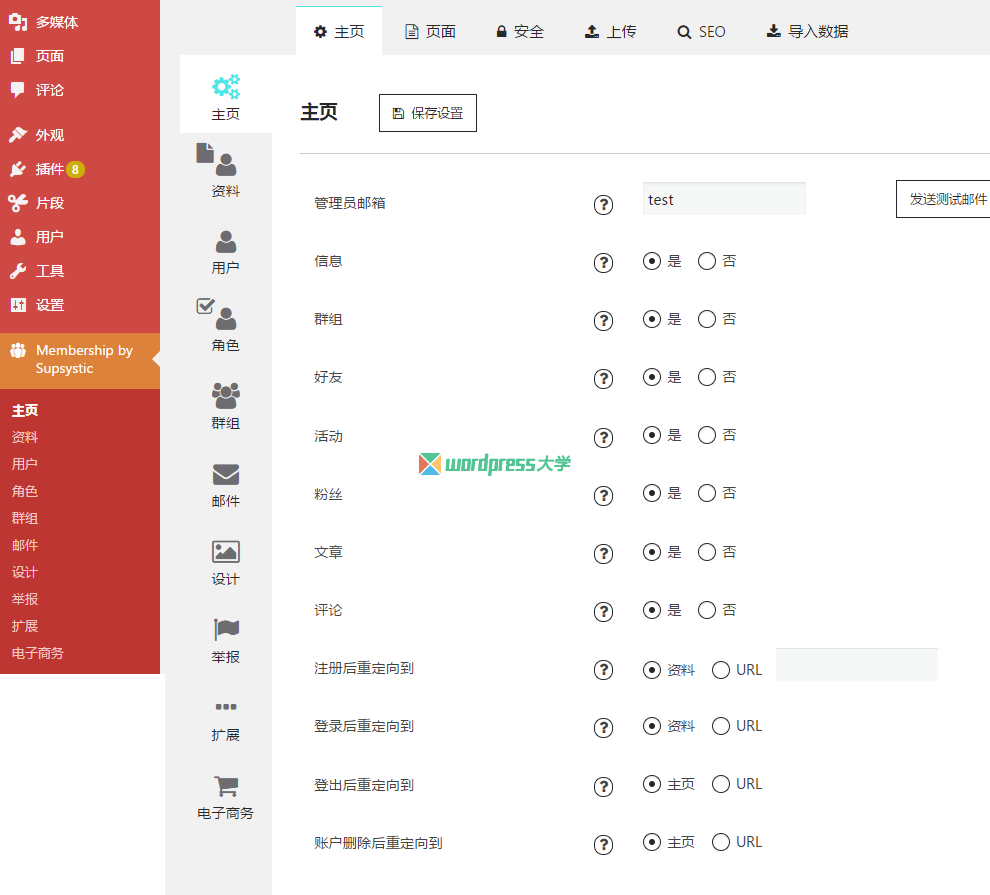Open the 电子商务 shopping cart icon
The image size is (990, 895).
coord(225,786)
